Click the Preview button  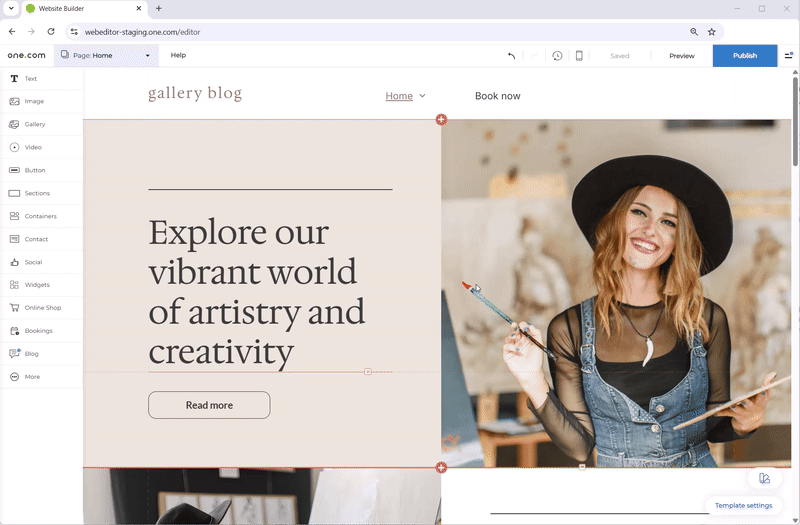coord(681,56)
